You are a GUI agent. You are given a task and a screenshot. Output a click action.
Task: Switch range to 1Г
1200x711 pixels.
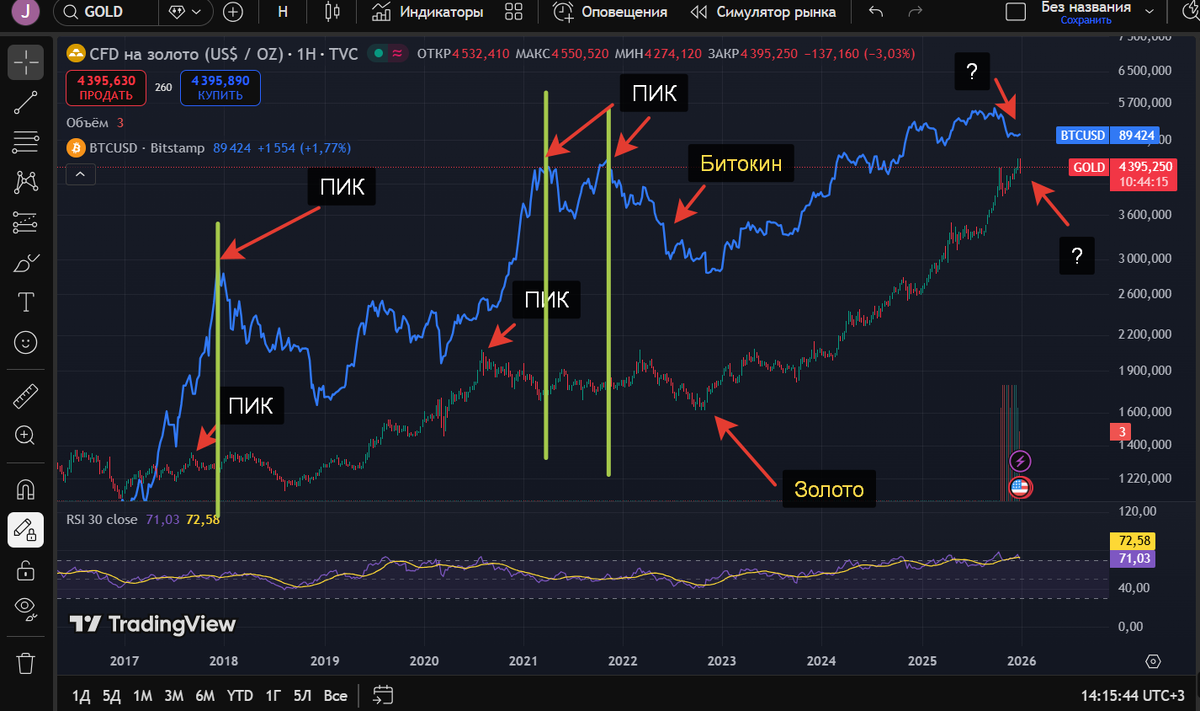(272, 695)
